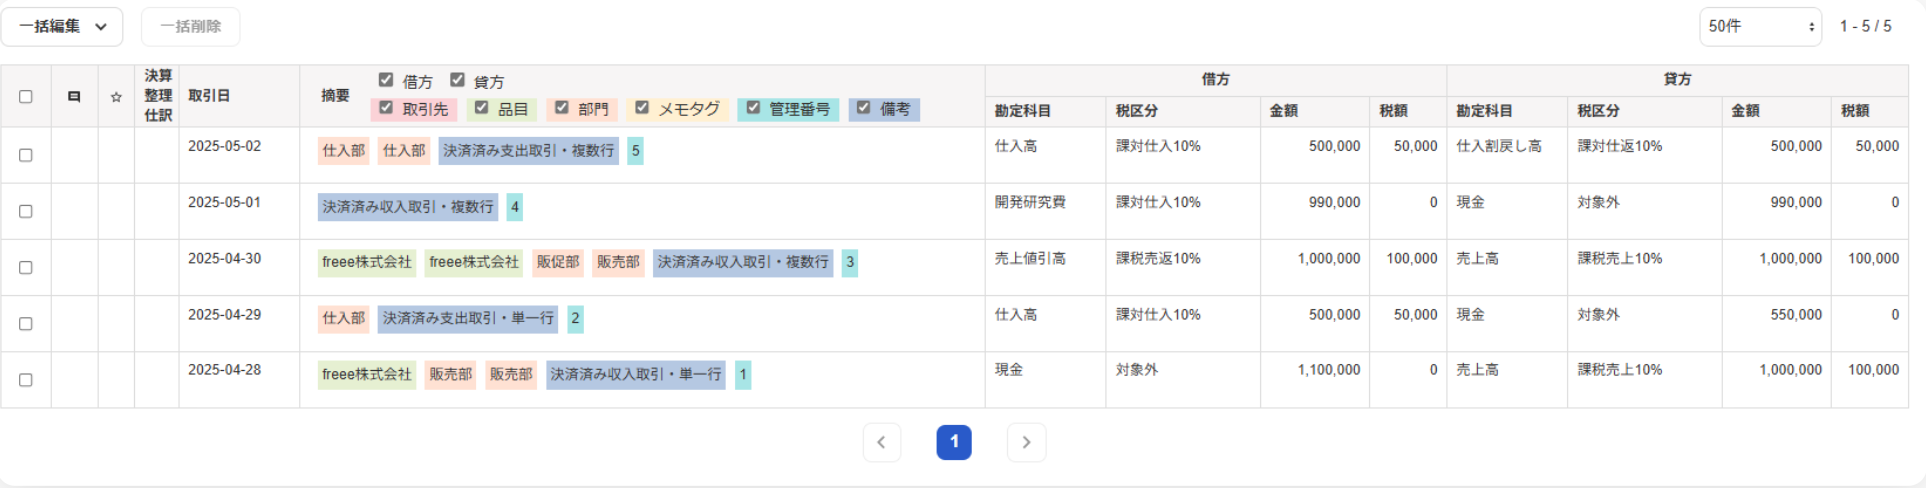
Task: Click the 摘要 column label
Action: point(335,96)
